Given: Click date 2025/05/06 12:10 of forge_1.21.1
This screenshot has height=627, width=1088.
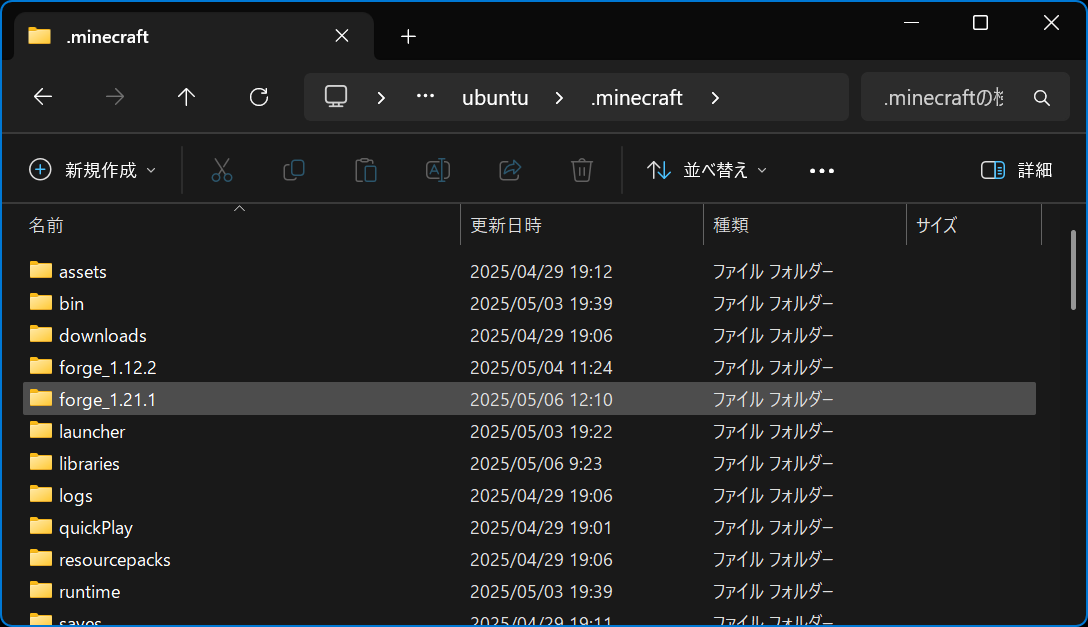Looking at the screenshot, I should pyautogui.click(x=541, y=400).
